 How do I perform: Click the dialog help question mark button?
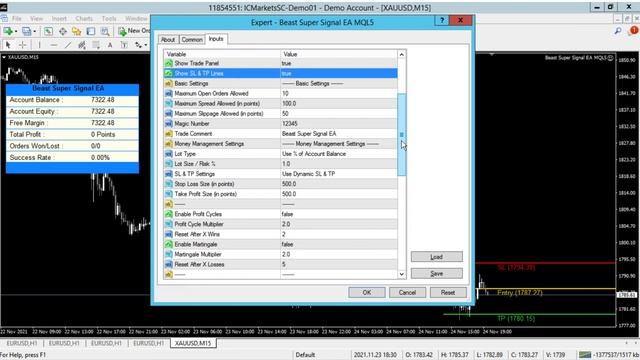pos(442,20)
